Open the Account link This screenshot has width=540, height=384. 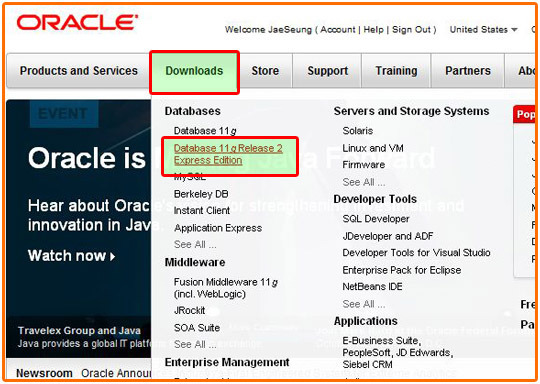click(338, 30)
